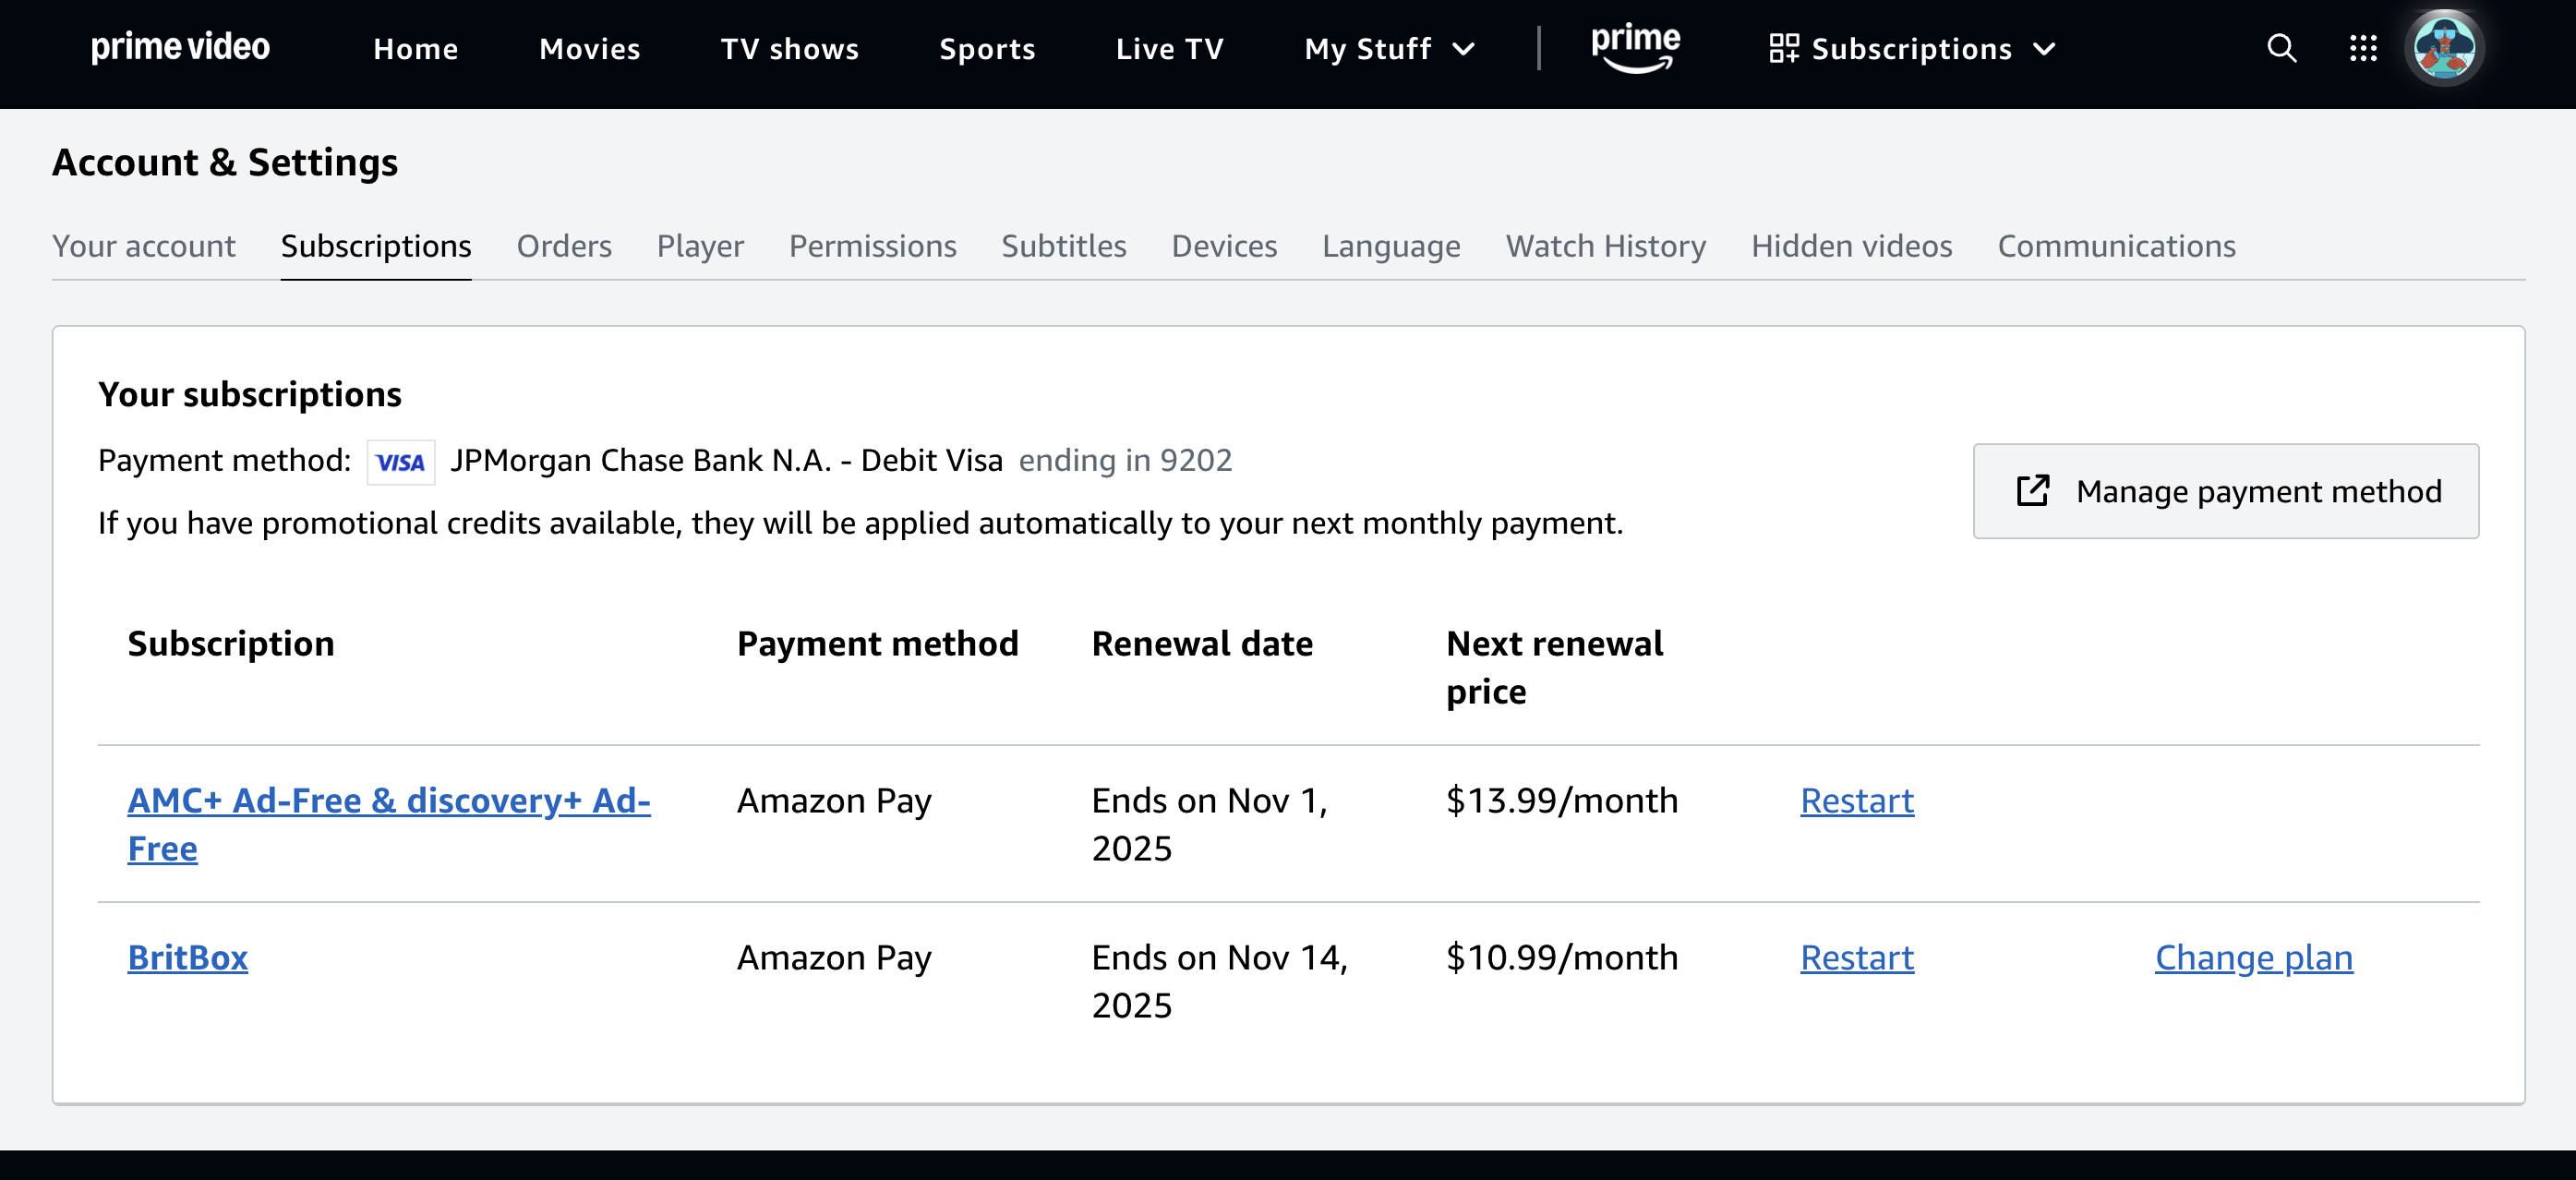This screenshot has width=2576, height=1180.
Task: Open the AMC+ Ad-Free & discovery+ link
Action: point(388,801)
